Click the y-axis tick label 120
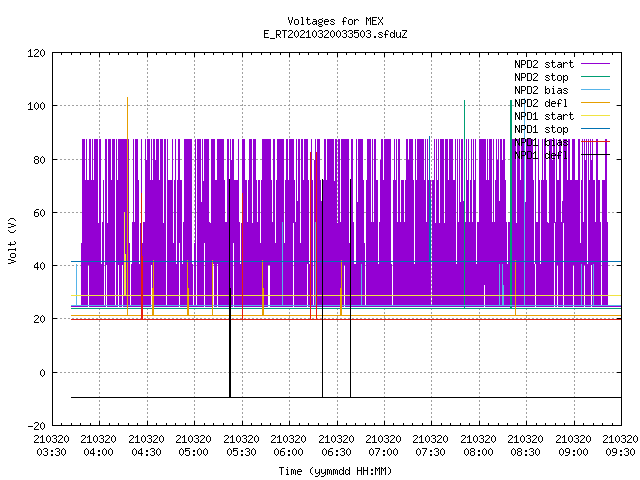 [x=36, y=53]
